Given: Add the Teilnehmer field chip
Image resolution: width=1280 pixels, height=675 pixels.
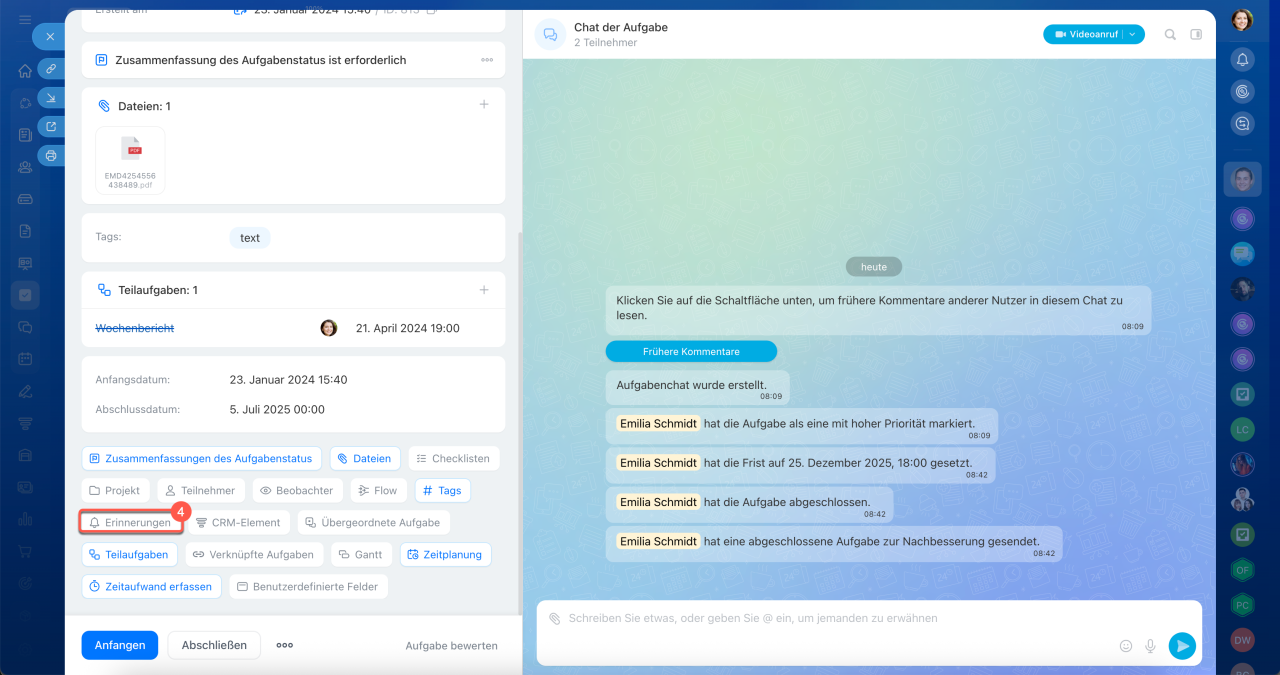Looking at the screenshot, I should pyautogui.click(x=200, y=490).
